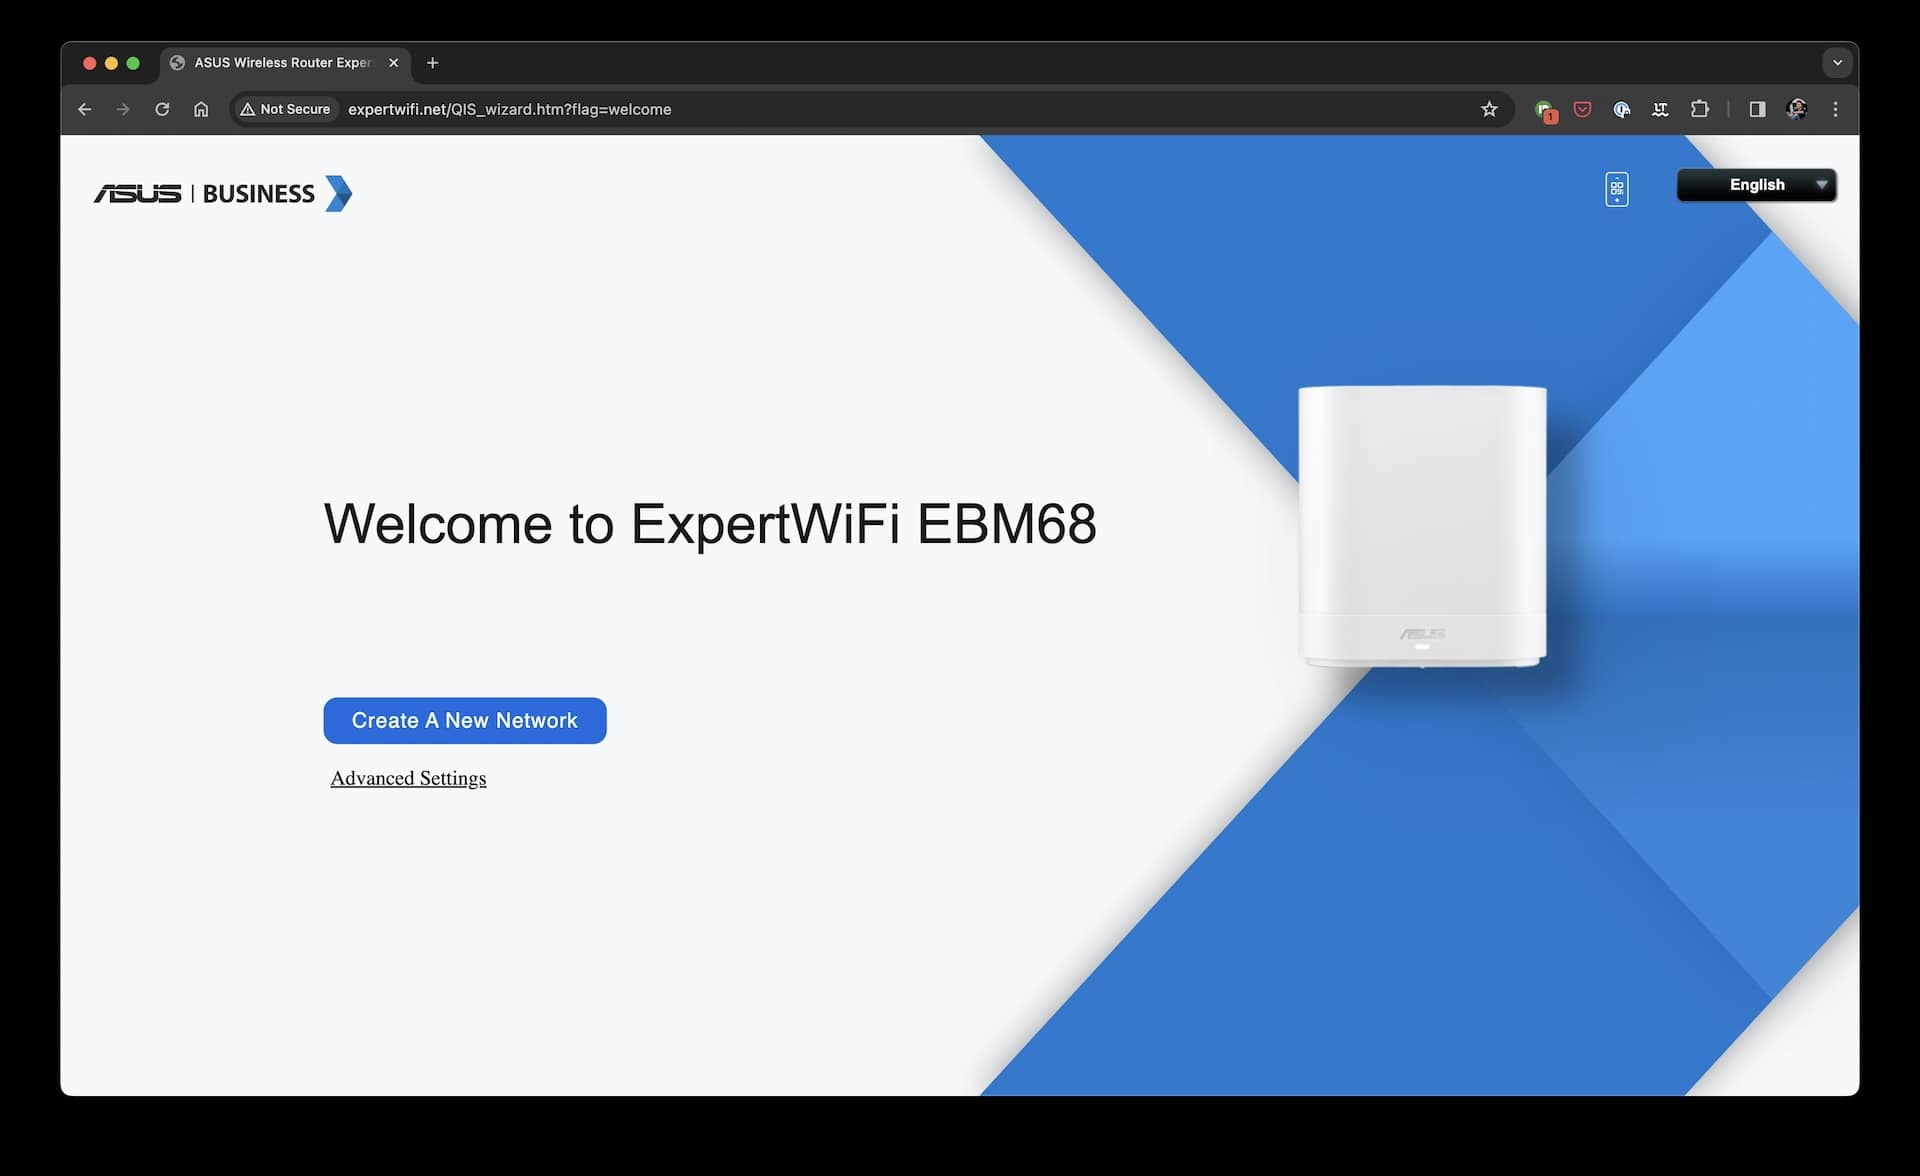Click the Advanced Settings link
This screenshot has width=1920, height=1176.
[x=407, y=777]
